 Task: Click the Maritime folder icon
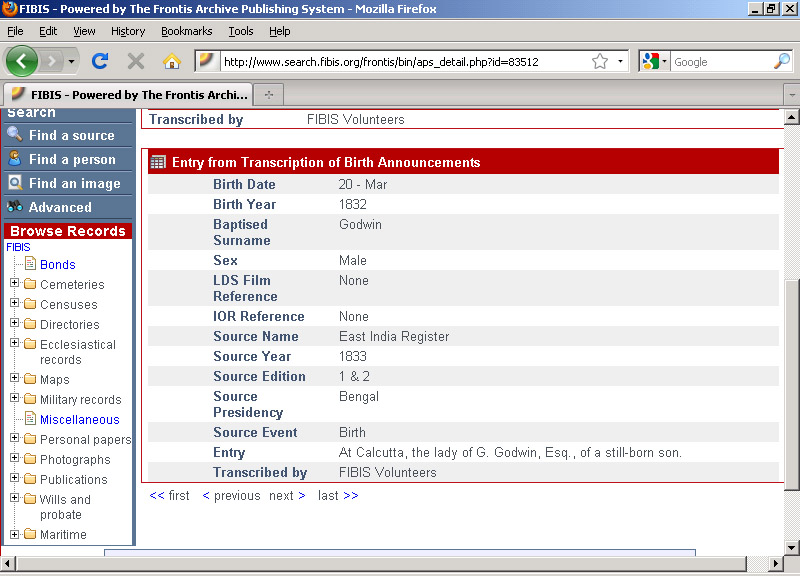(30, 534)
